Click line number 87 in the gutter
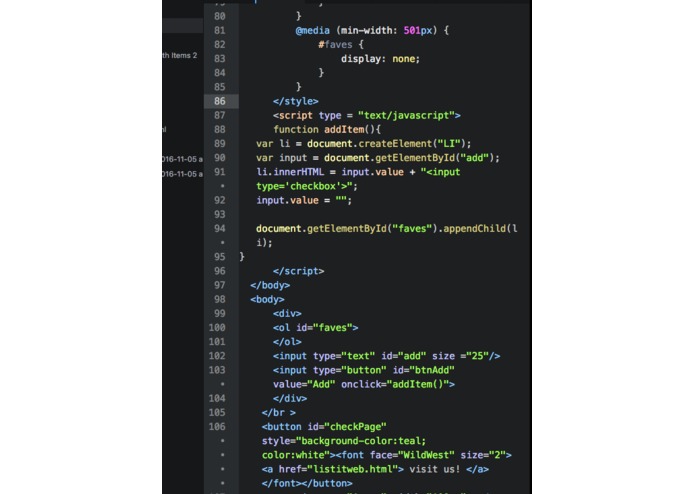The height and width of the screenshot is (494, 695). [220, 115]
